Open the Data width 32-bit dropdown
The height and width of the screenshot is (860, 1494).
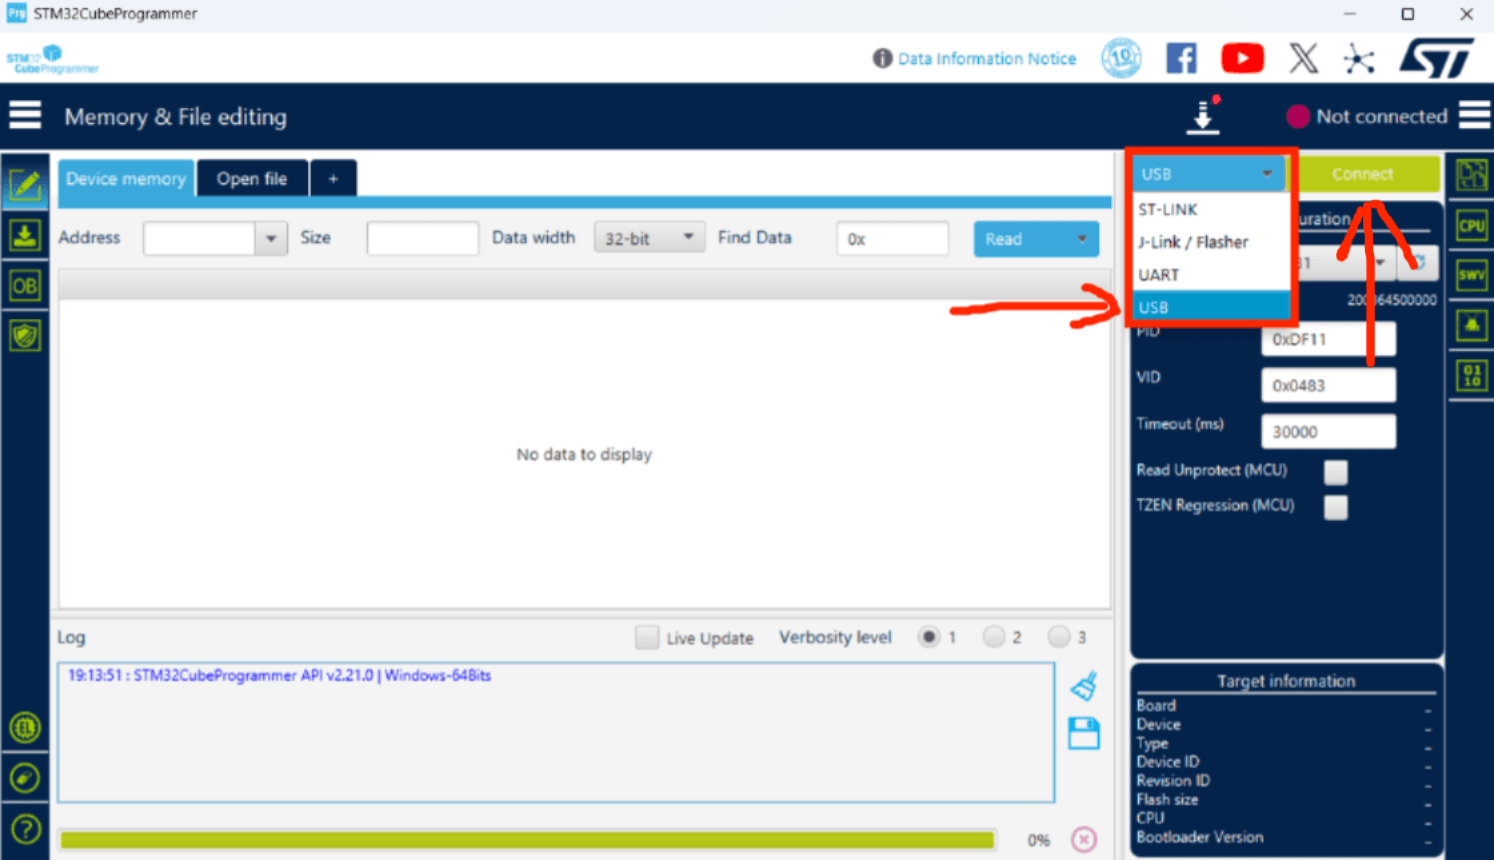pos(649,238)
